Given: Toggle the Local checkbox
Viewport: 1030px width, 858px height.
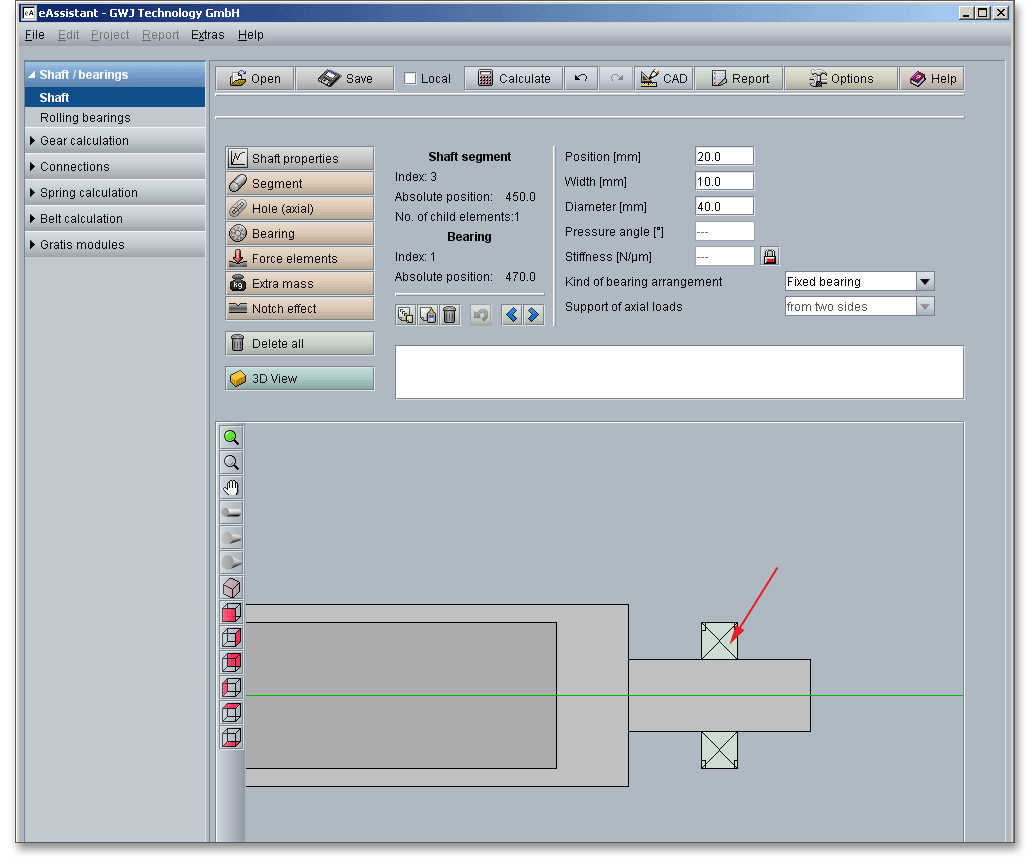Looking at the screenshot, I should tap(410, 79).
